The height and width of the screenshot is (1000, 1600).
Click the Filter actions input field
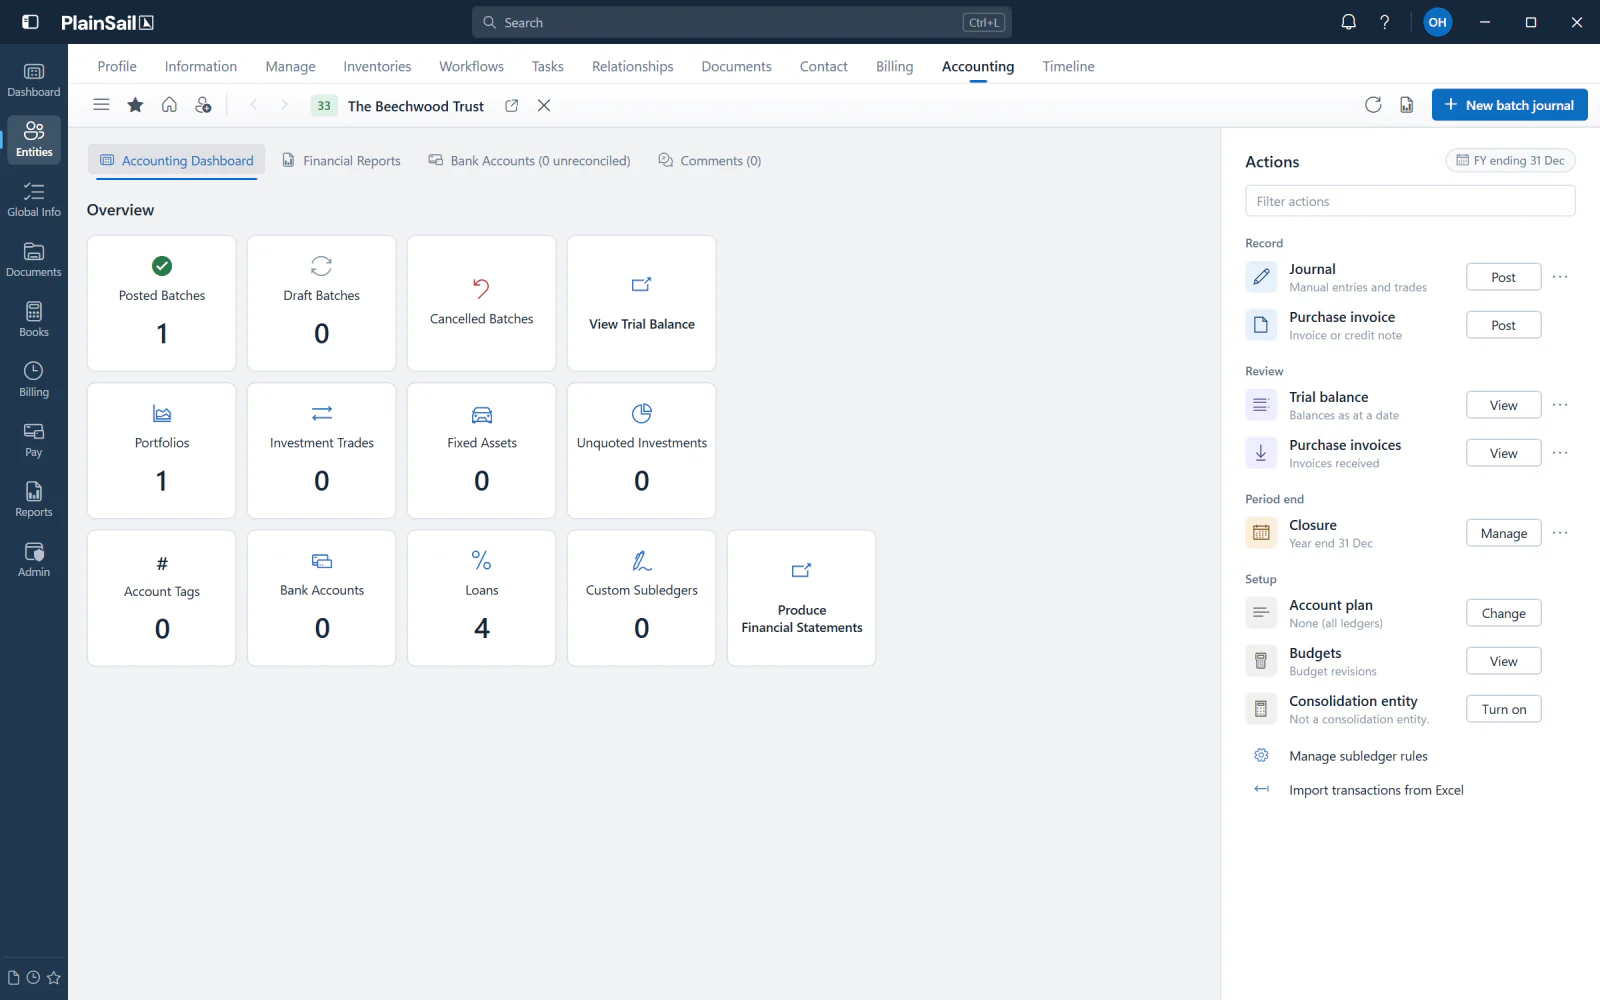[1410, 201]
